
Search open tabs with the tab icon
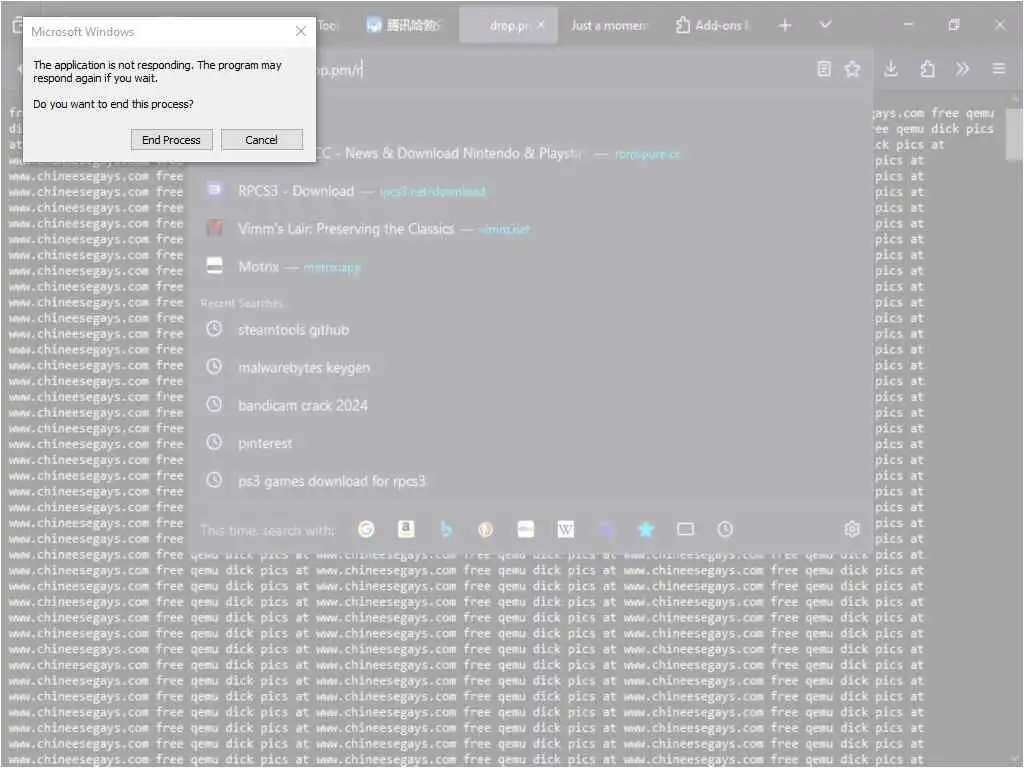point(685,529)
